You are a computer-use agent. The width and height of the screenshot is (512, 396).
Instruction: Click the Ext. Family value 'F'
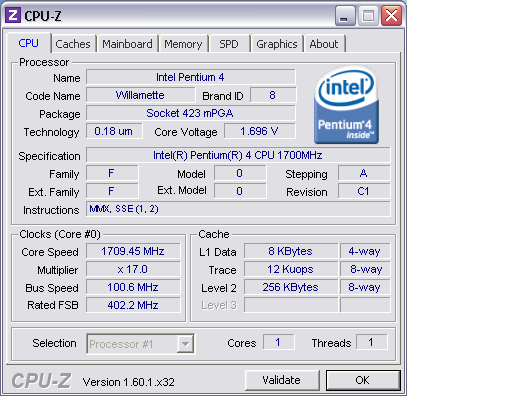tap(112, 191)
